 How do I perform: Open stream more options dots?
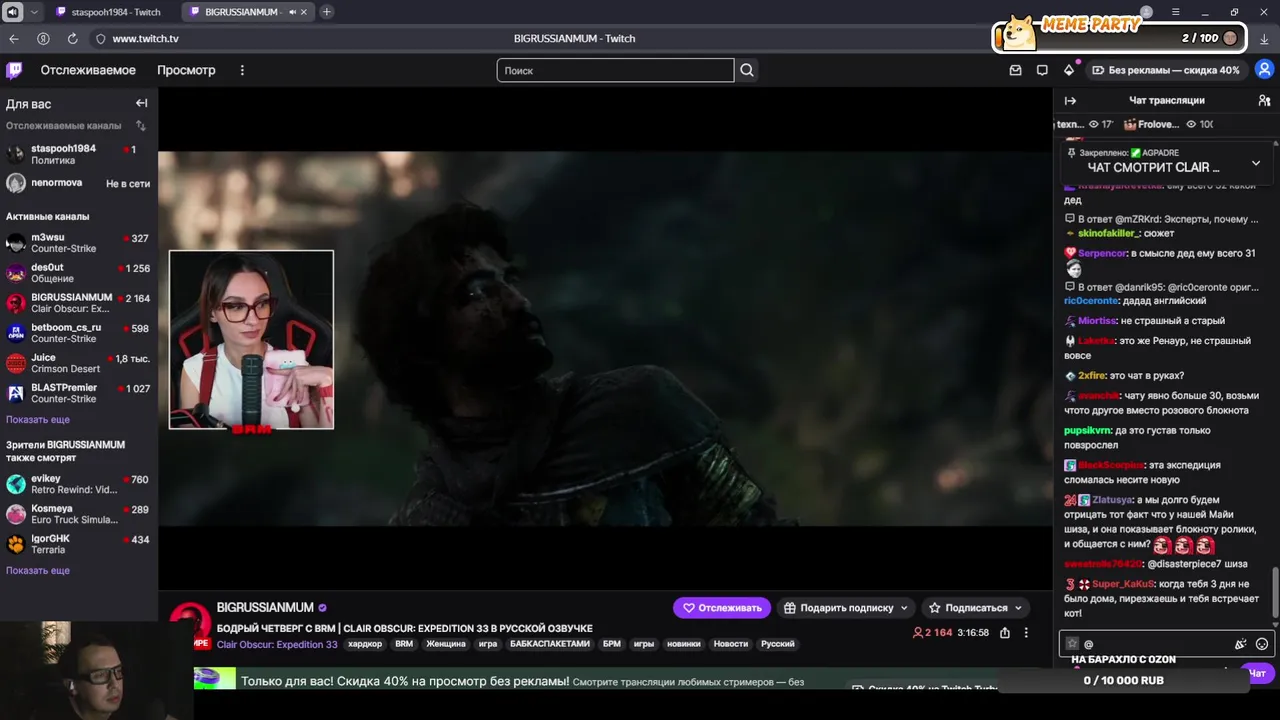1025,632
